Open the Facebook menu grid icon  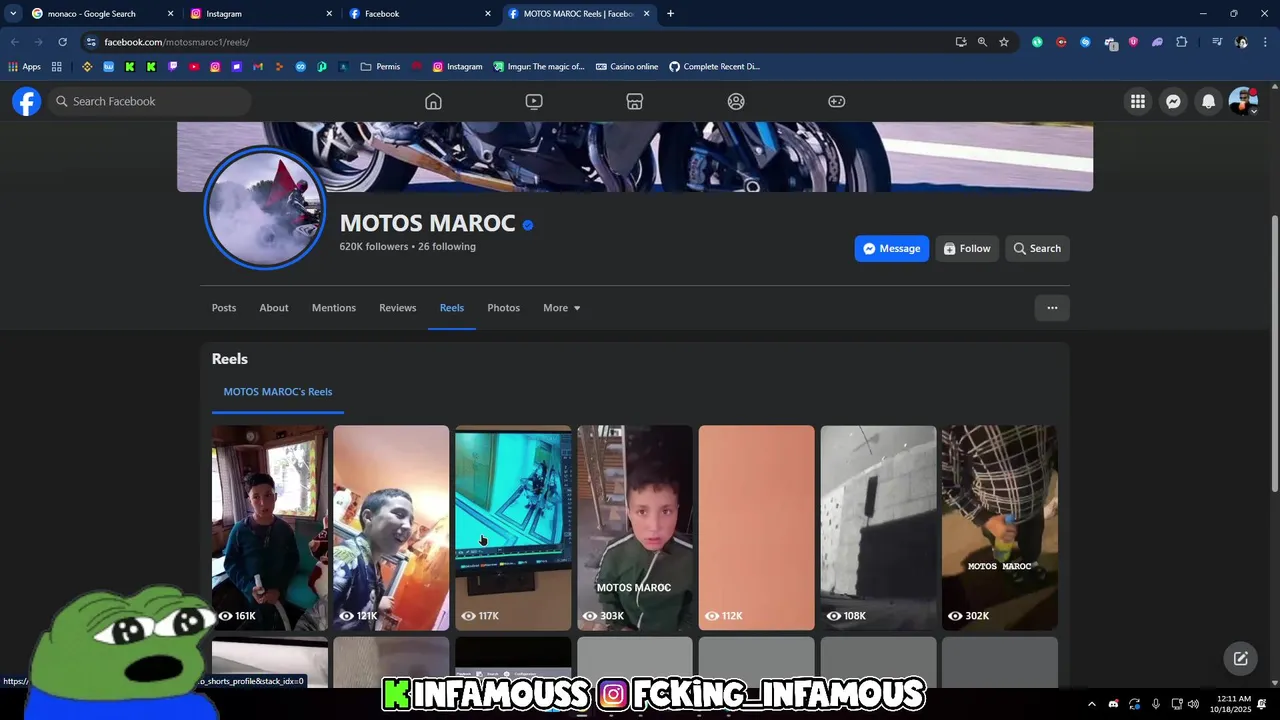[x=1138, y=101]
